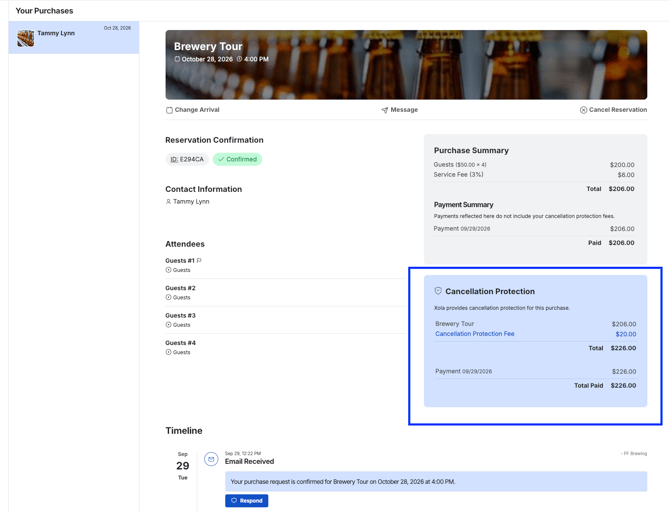Click the Change Arrival link
670x513 pixels.
[x=193, y=110]
